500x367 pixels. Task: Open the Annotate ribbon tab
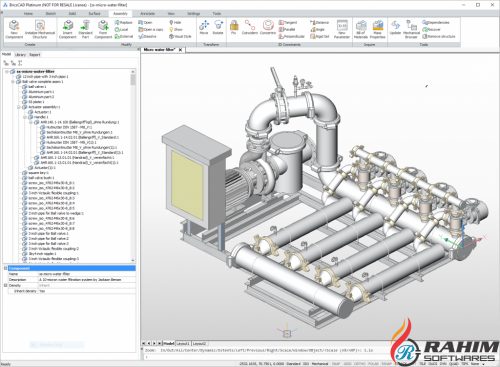point(147,14)
